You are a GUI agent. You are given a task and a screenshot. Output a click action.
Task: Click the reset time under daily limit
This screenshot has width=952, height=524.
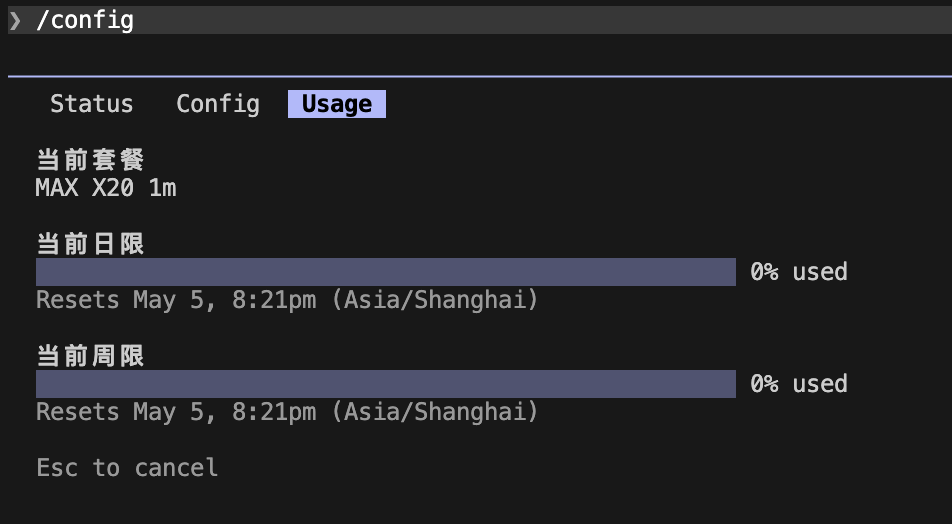(287, 300)
